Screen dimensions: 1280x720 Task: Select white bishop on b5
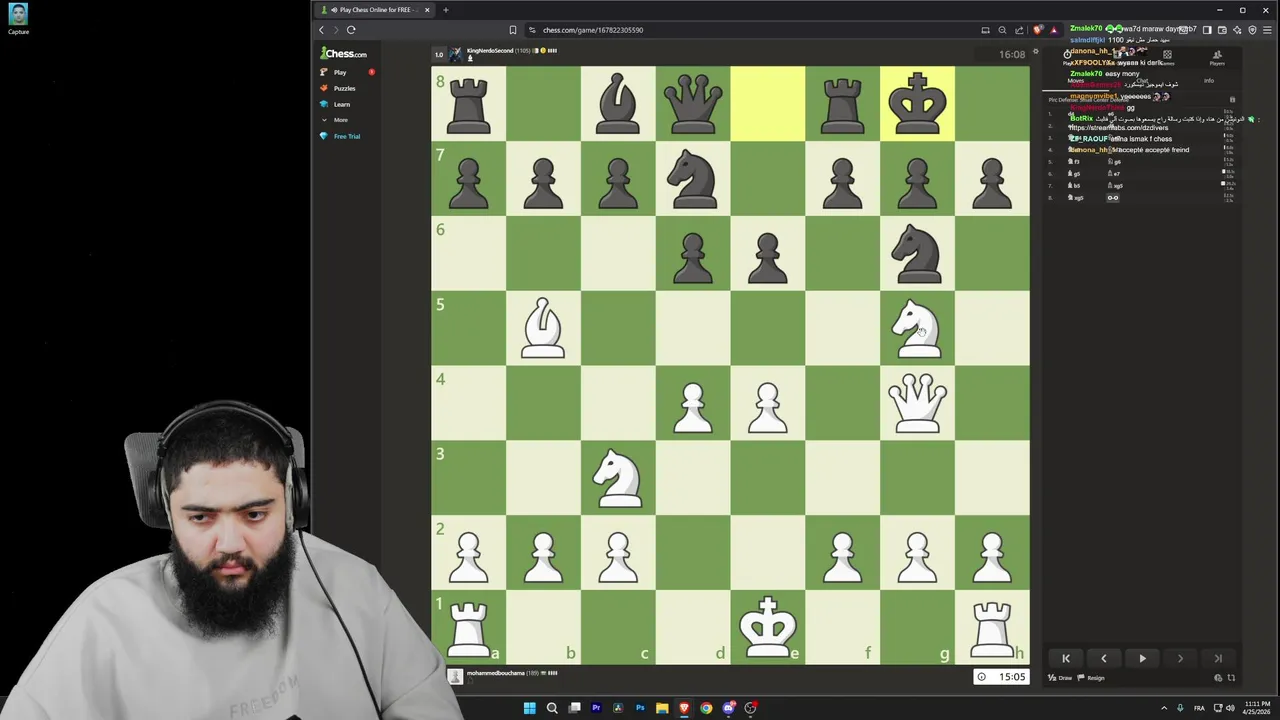(x=543, y=328)
